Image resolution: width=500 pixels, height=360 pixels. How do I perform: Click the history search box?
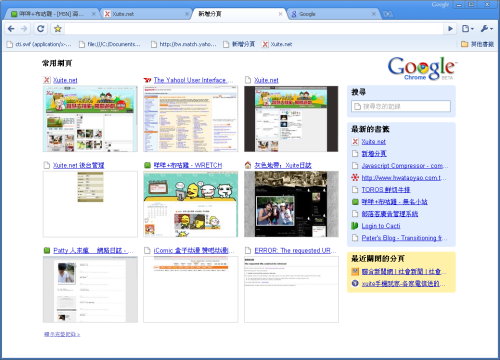pyautogui.click(x=401, y=106)
